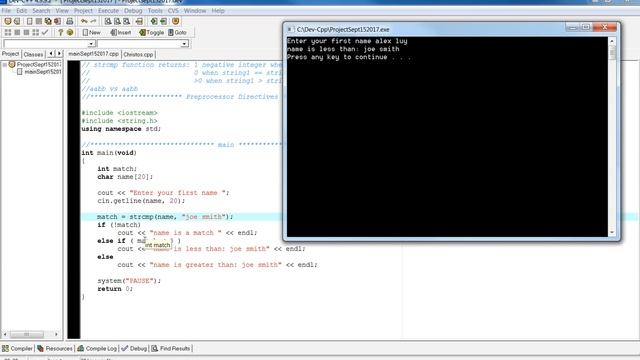Click the Insert toolbar button
The width and height of the screenshot is (640, 360).
coord(121,32)
